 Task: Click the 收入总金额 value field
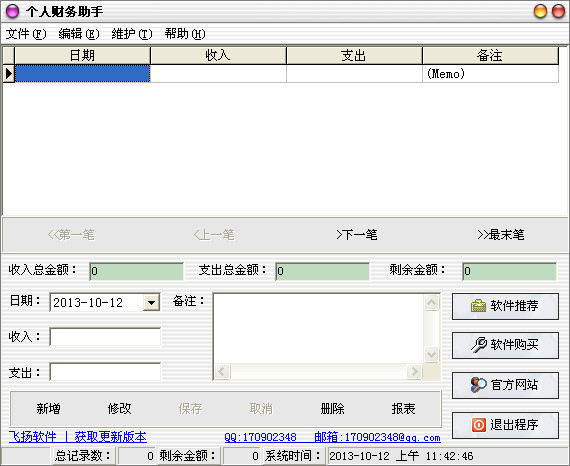pyautogui.click(x=136, y=271)
